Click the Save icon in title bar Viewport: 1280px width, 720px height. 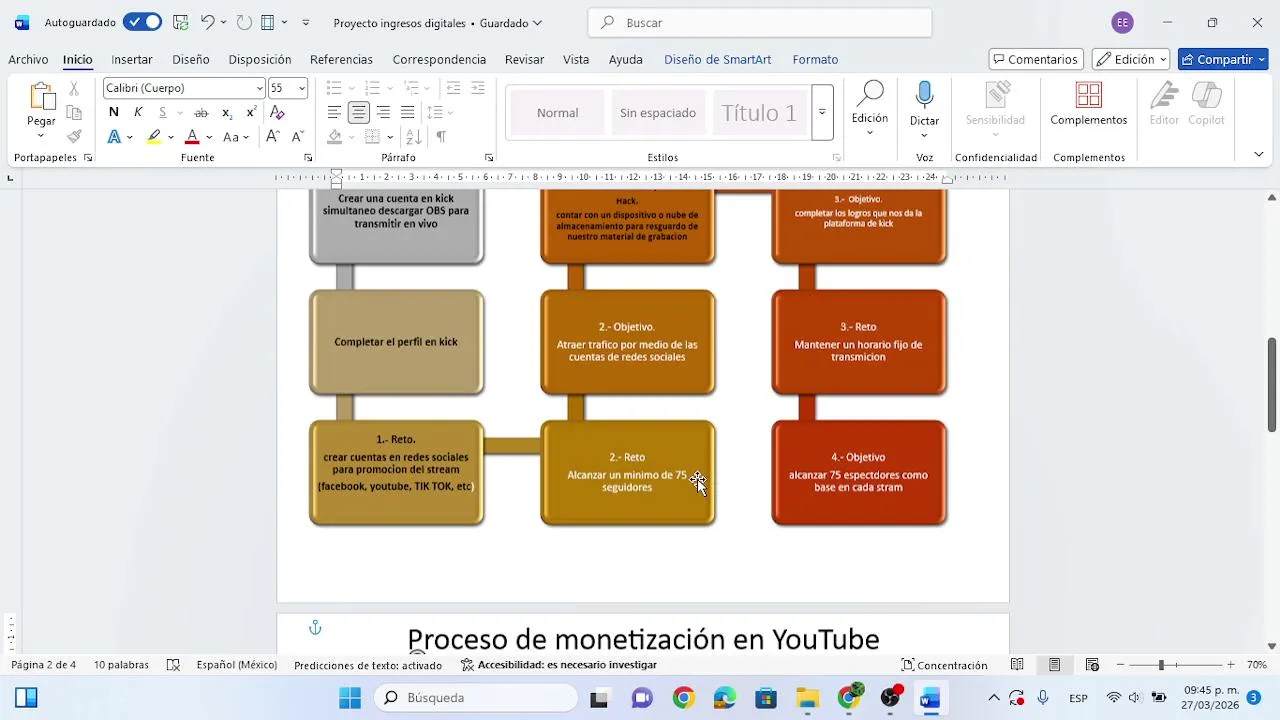(181, 22)
